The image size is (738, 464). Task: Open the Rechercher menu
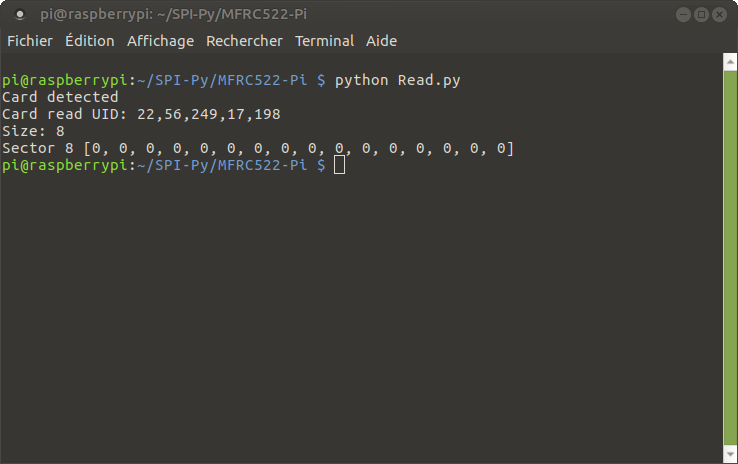coord(244,41)
